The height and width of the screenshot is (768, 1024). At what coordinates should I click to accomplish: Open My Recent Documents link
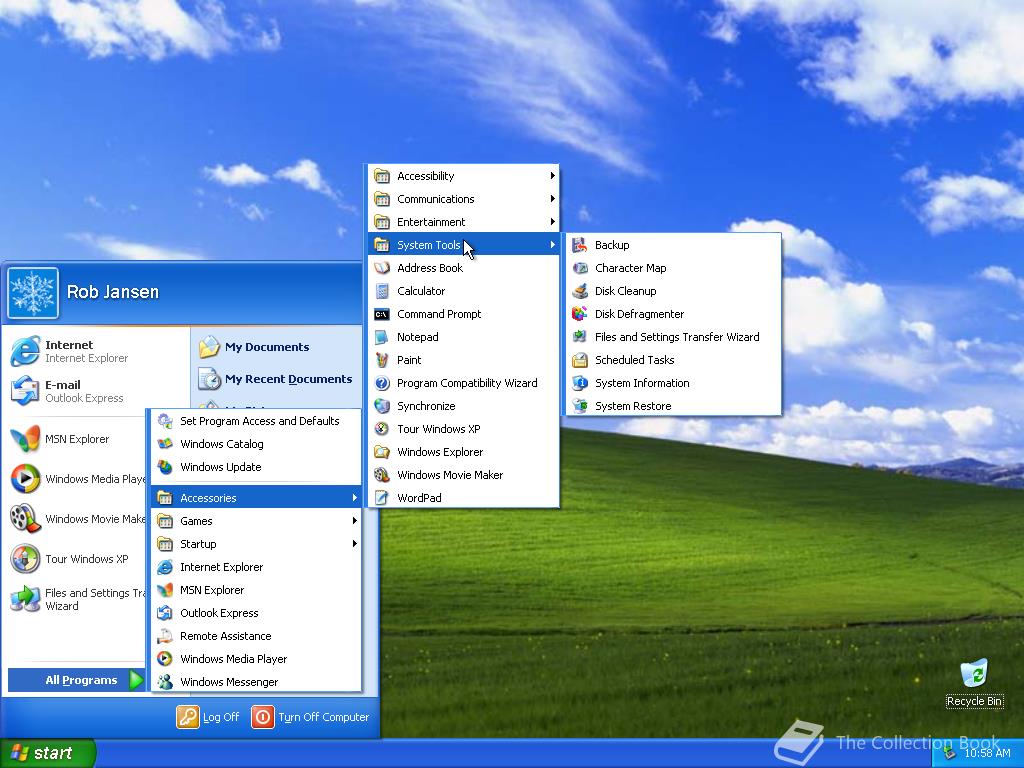275,379
